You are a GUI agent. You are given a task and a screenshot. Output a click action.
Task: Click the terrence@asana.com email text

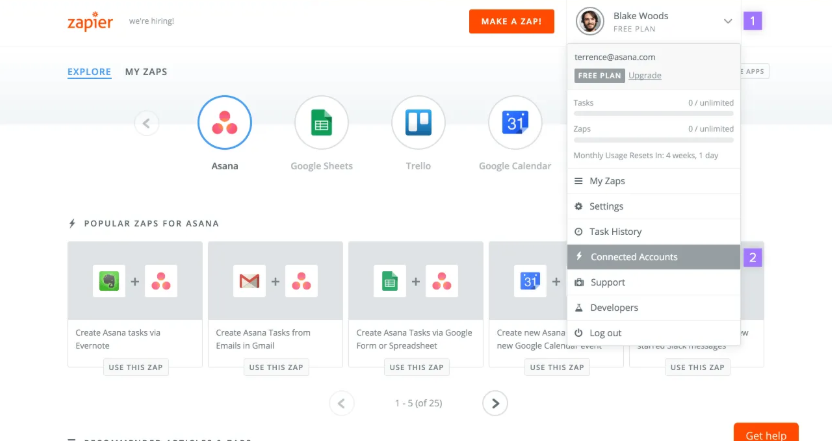click(x=614, y=57)
